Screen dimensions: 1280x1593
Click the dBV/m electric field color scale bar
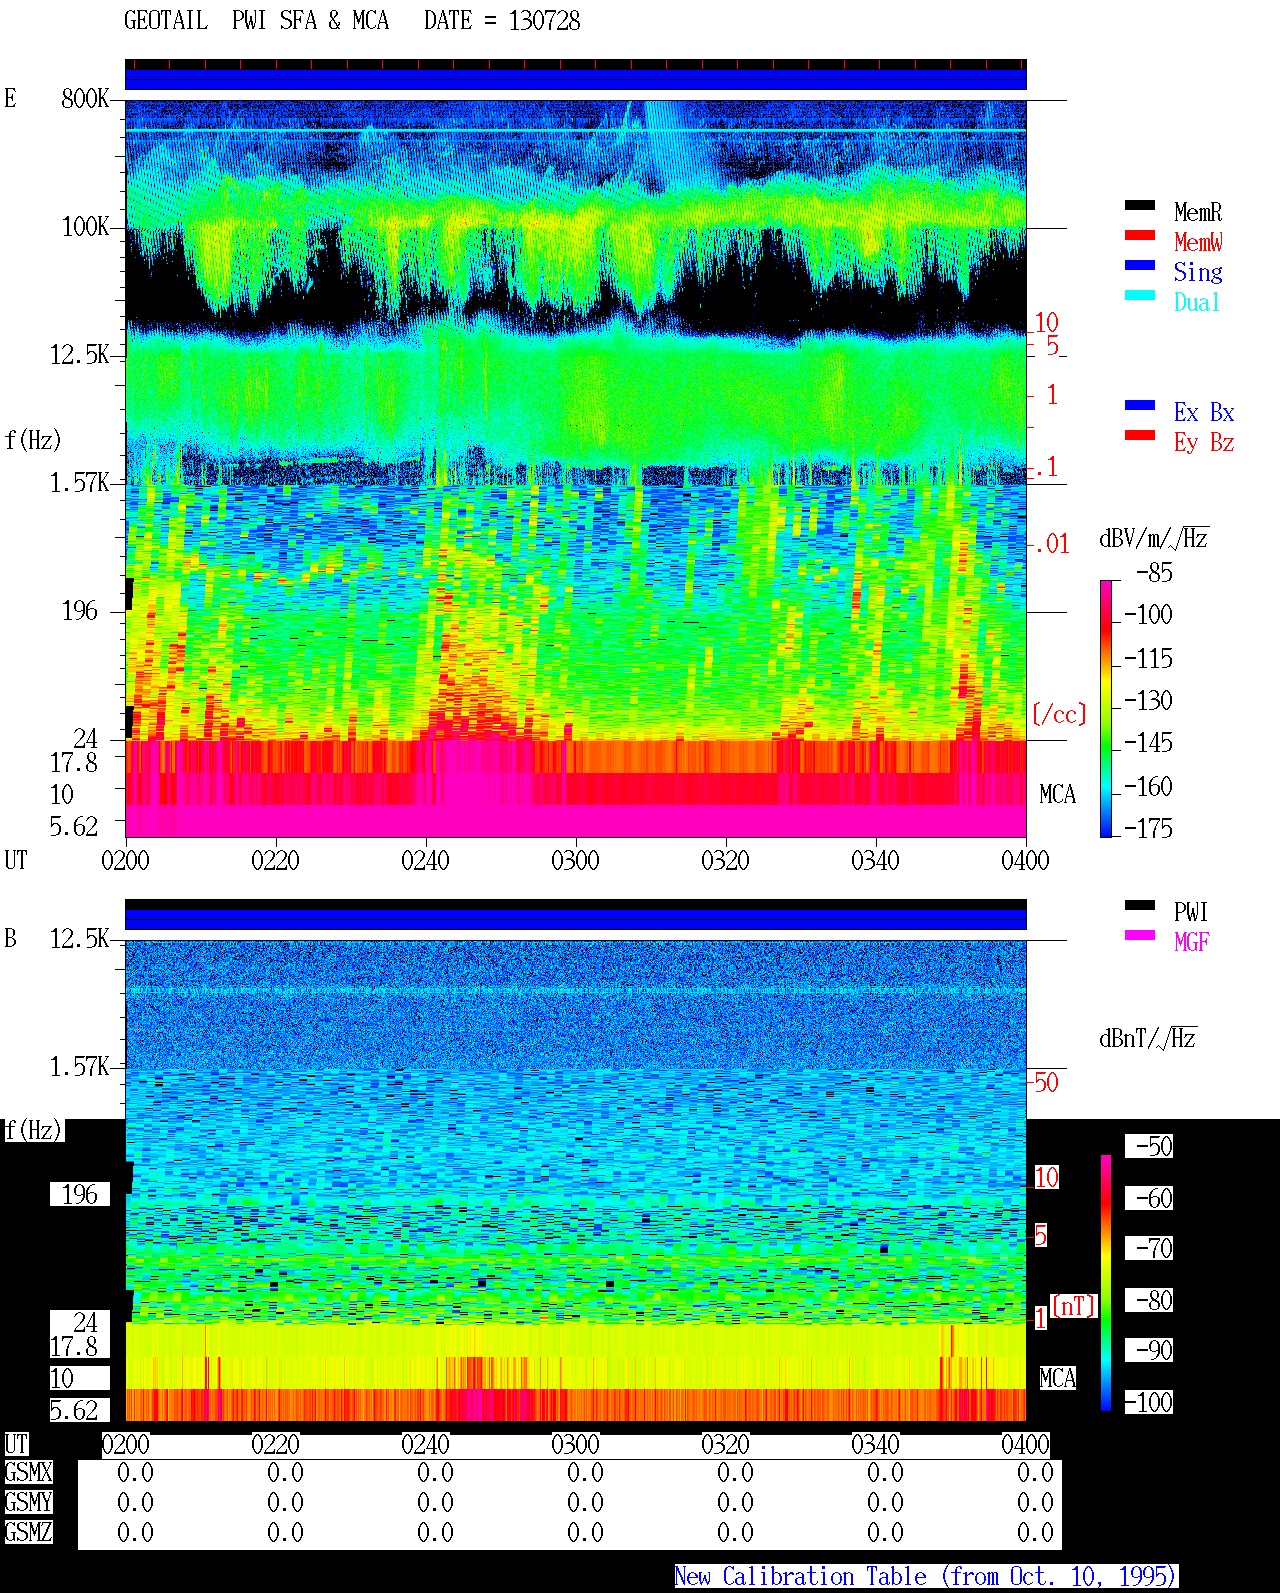1106,708
